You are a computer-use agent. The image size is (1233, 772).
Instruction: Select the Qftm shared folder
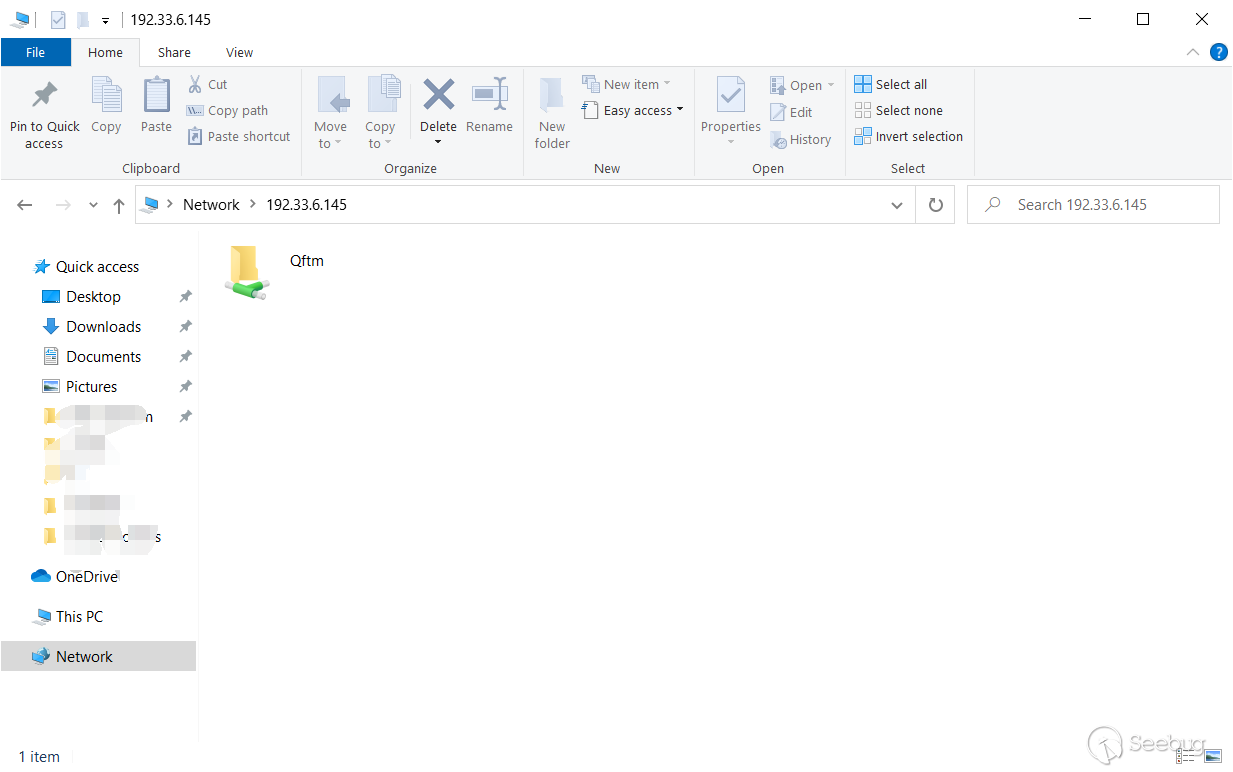click(277, 272)
